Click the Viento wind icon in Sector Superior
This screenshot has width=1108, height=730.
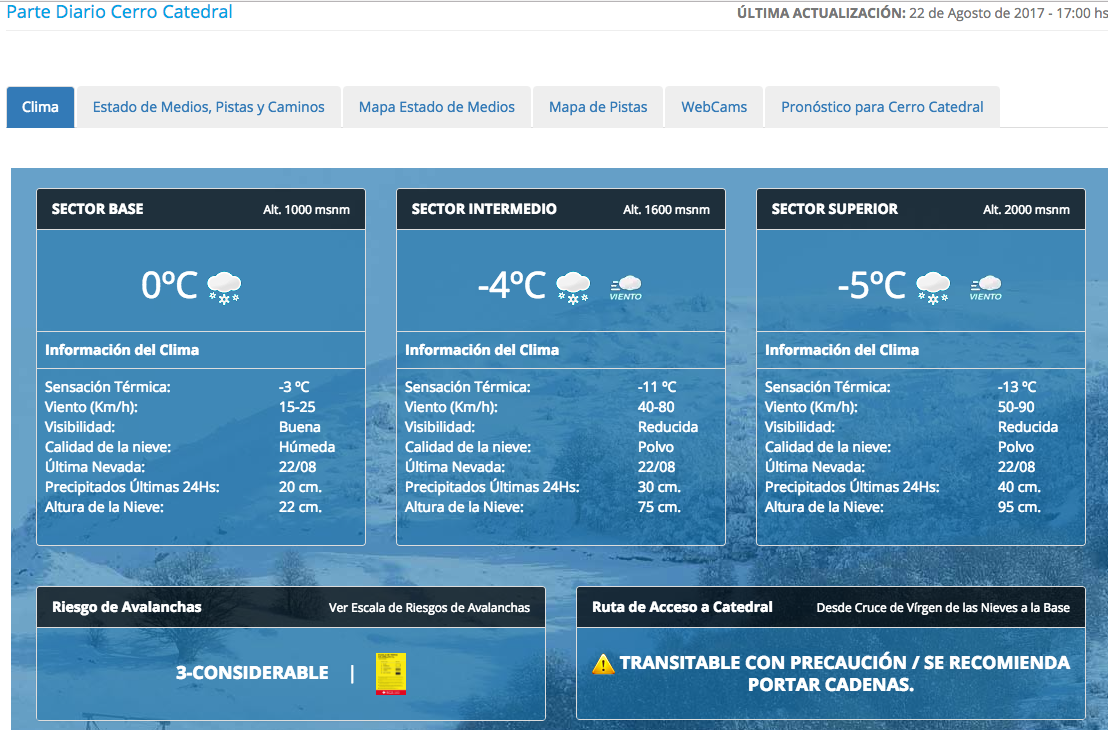coord(986,288)
